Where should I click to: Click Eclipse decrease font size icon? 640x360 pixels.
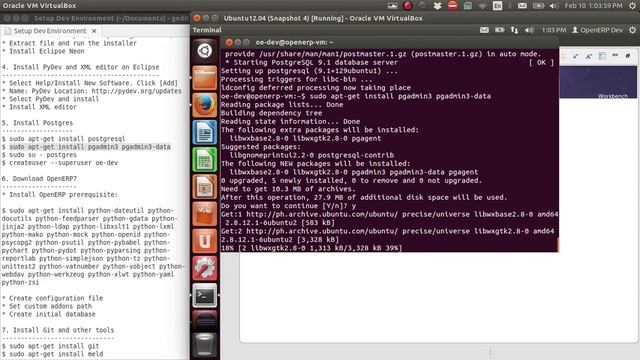[575, 56]
